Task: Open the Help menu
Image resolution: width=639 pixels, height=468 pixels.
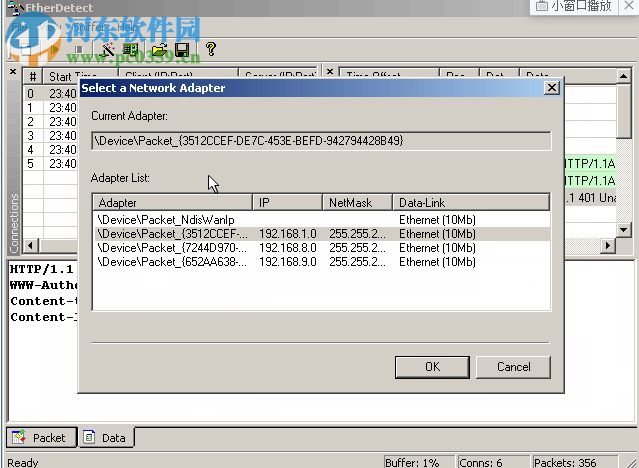Action: [x=127, y=27]
